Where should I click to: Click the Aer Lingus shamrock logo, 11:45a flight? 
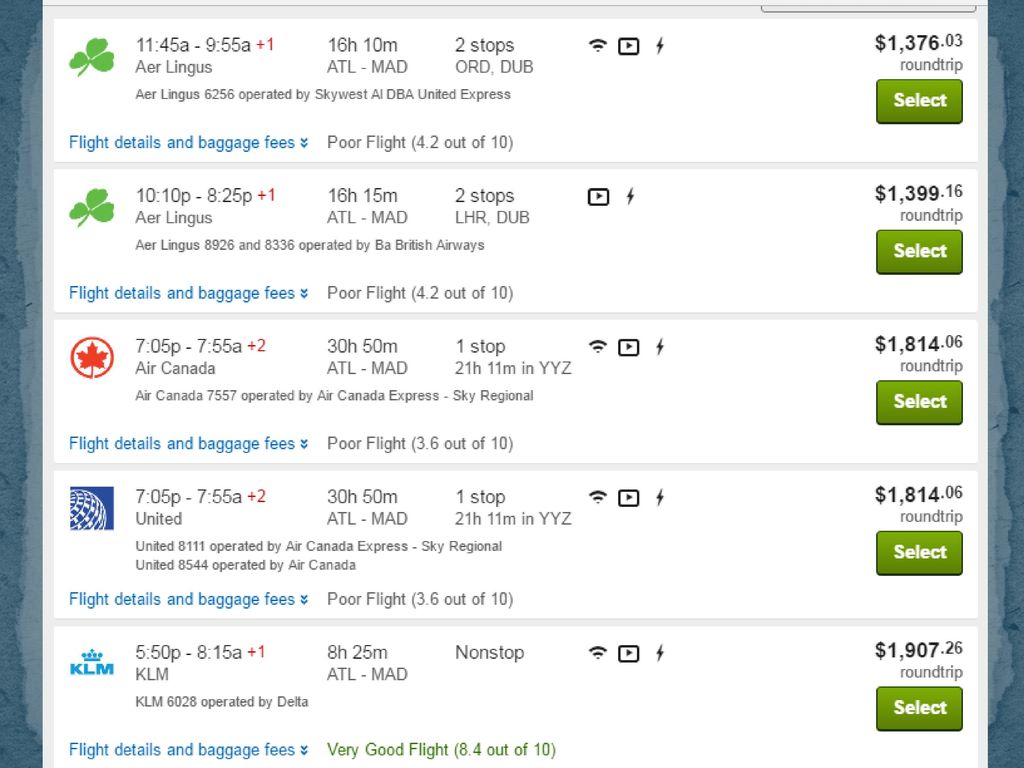(x=92, y=57)
